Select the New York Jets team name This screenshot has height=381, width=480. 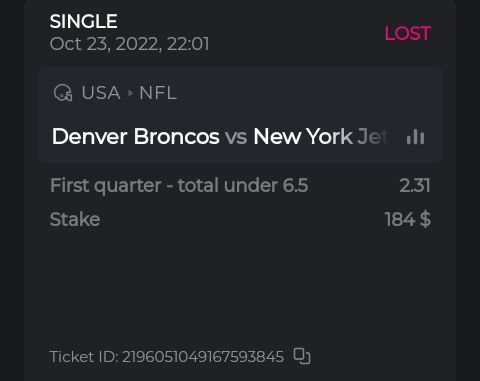pos(321,137)
